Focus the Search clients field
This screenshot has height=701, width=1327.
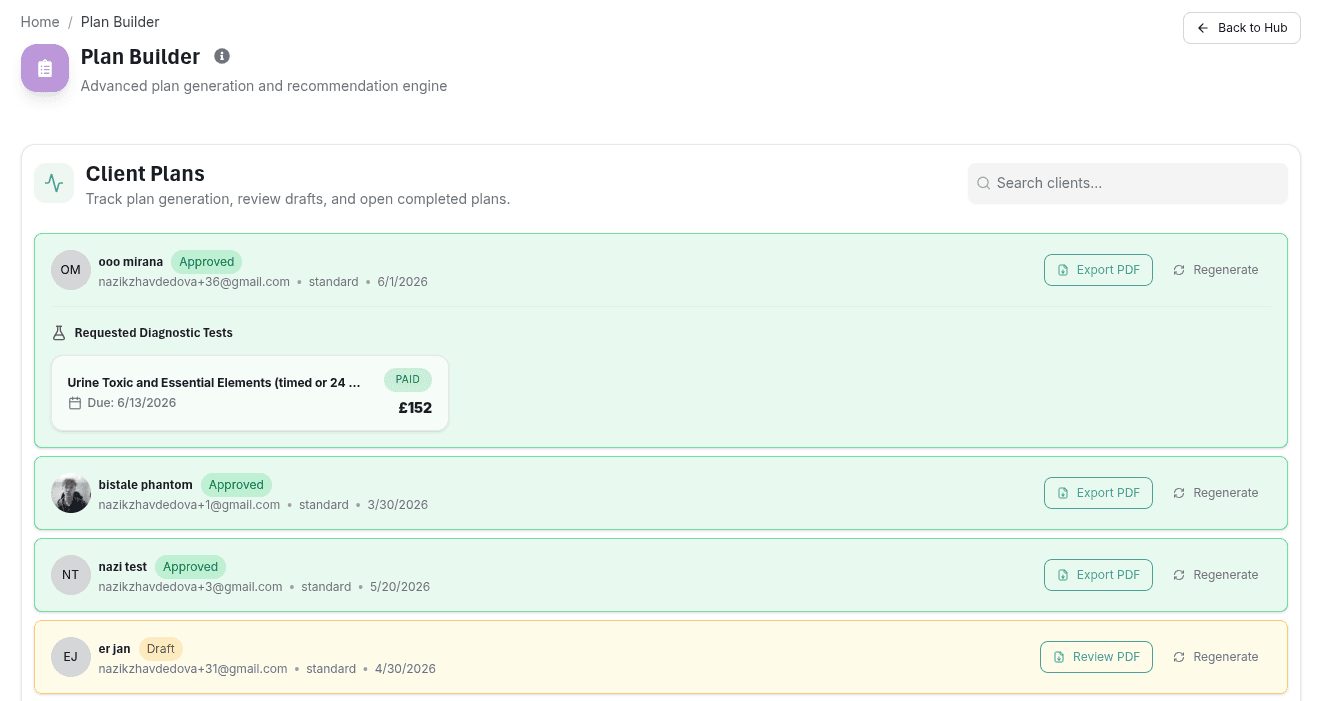(1128, 183)
